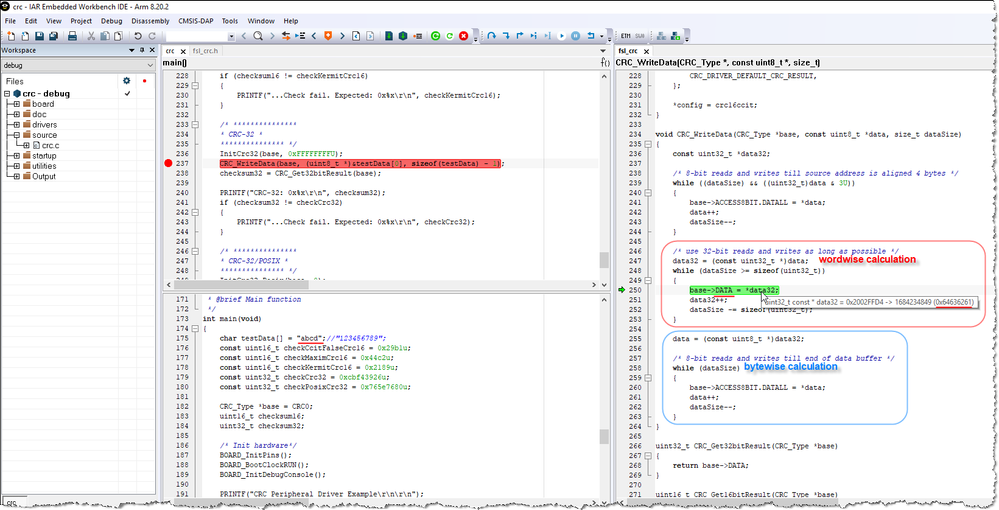Click the Toggle Bookmark orange icon
999x510 pixels.
pyautogui.click(x=327, y=36)
